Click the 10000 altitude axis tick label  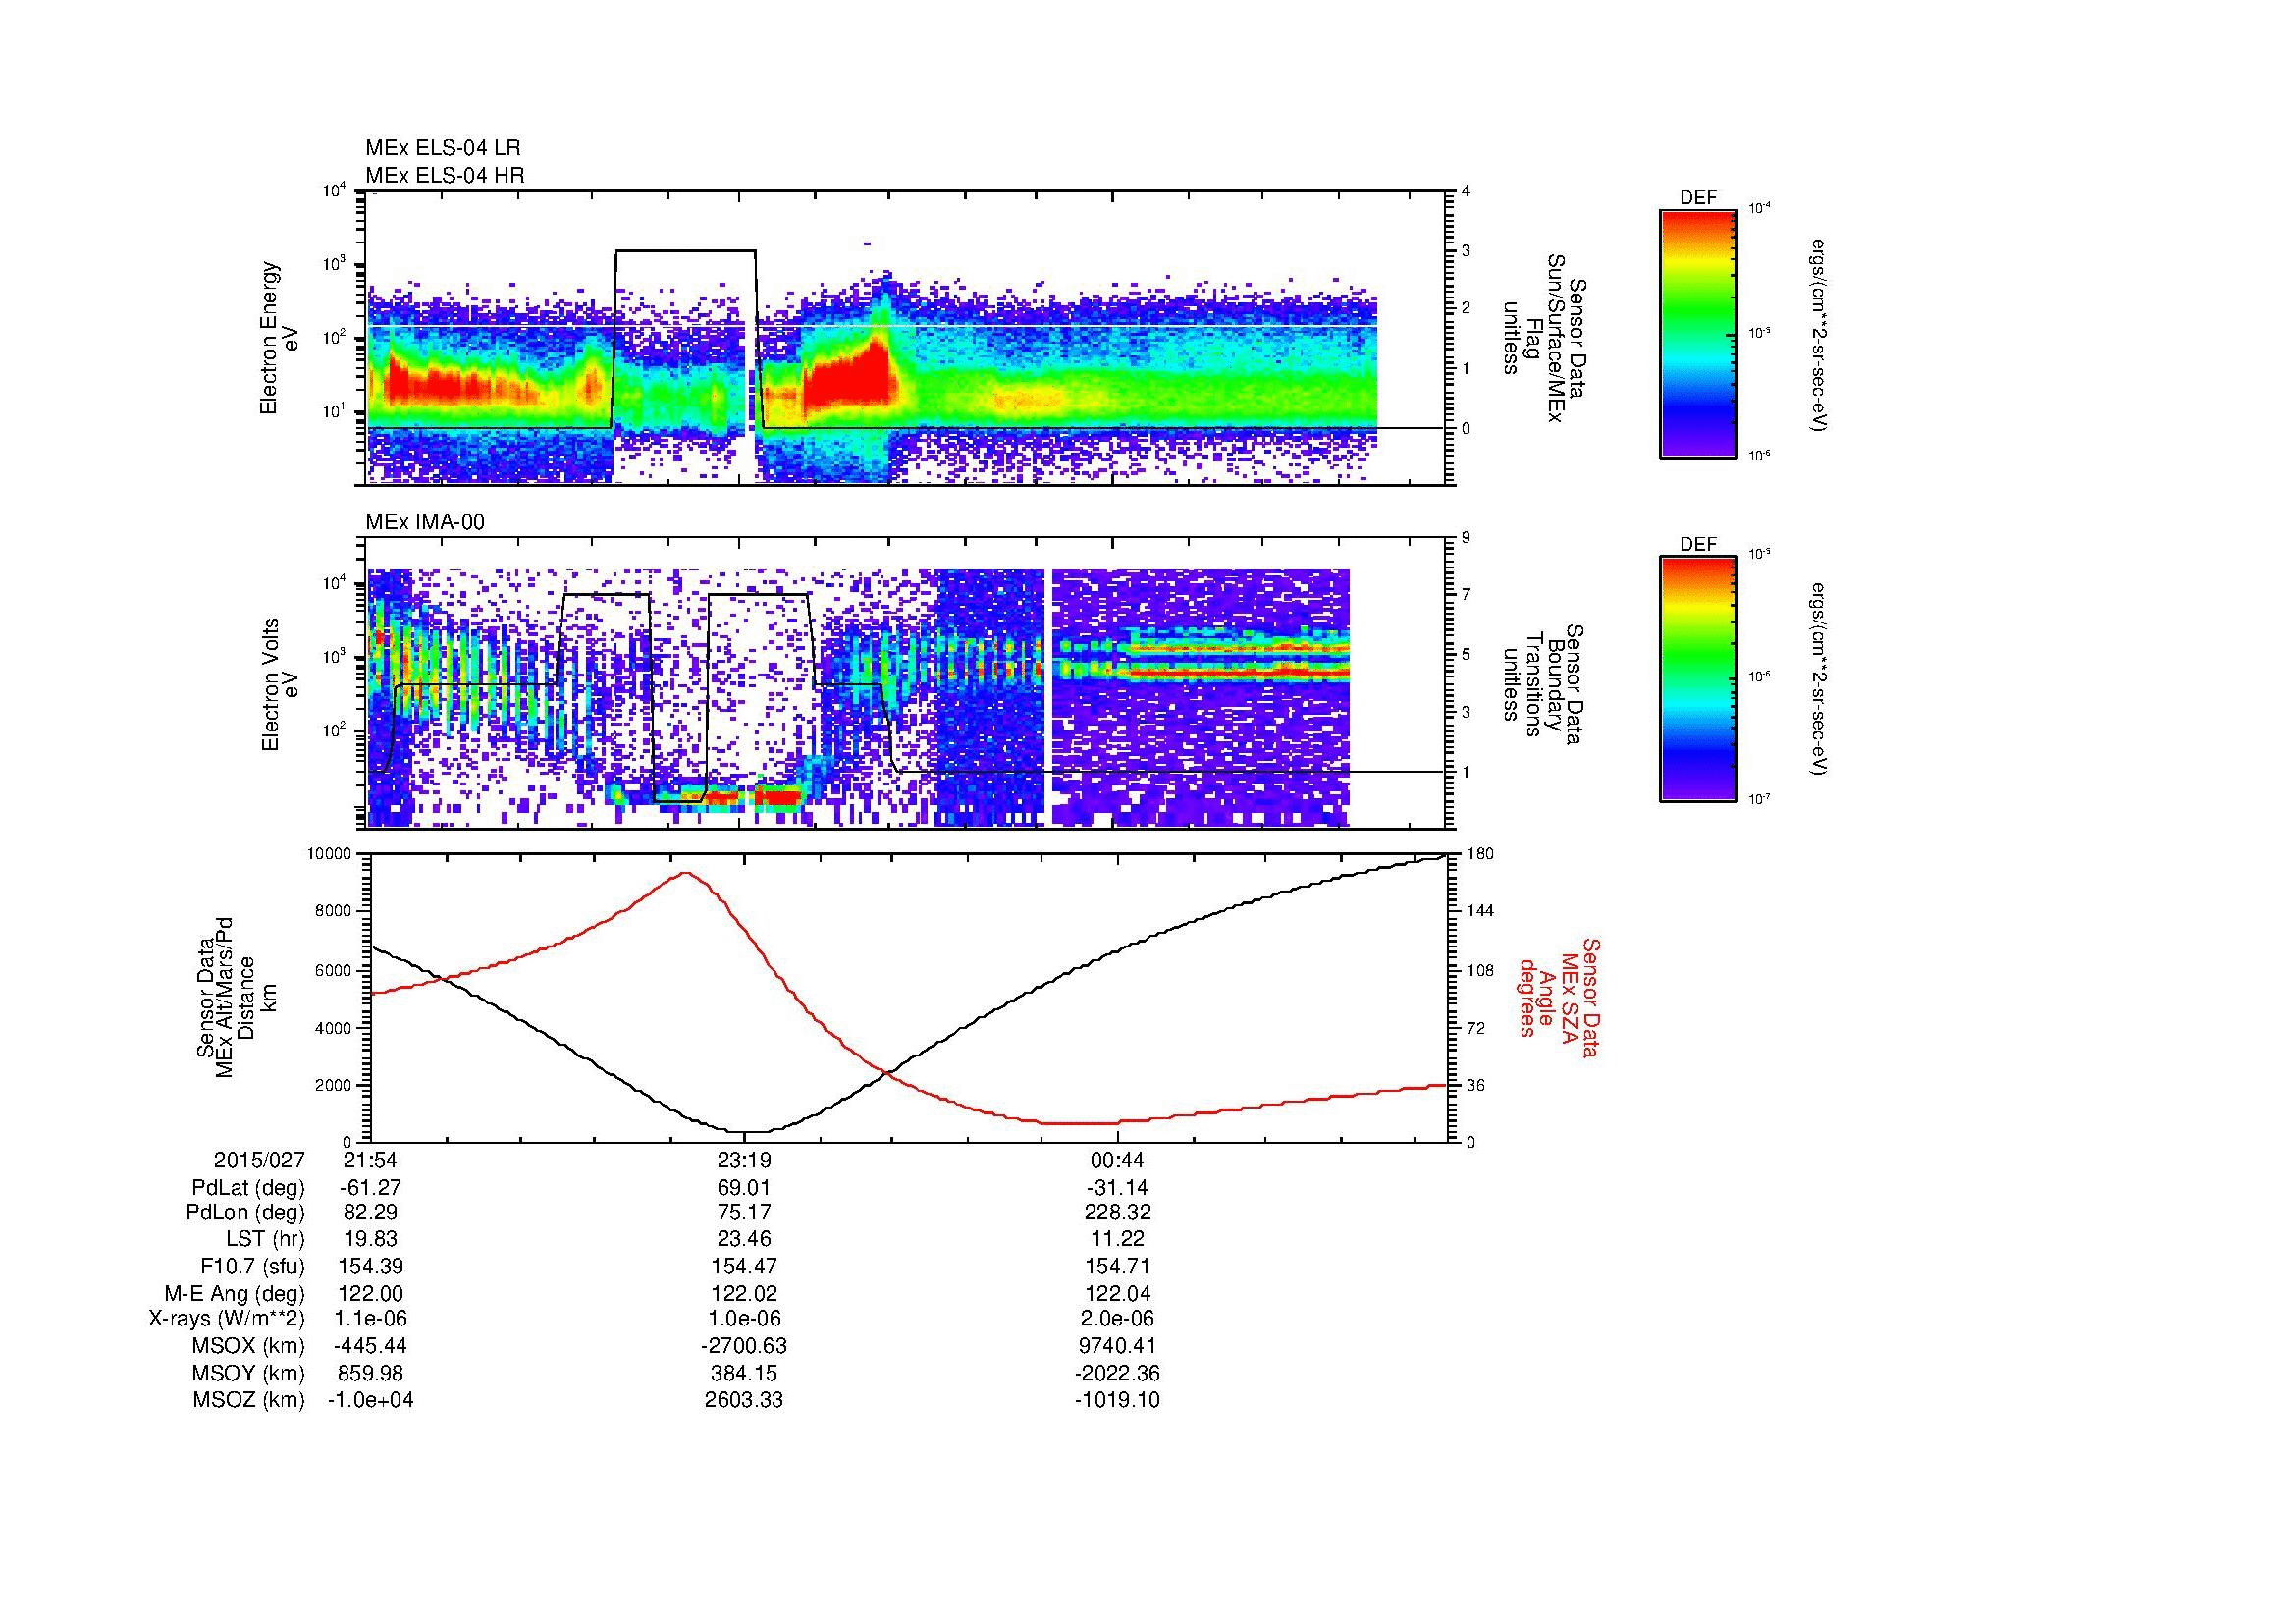pos(329,854)
